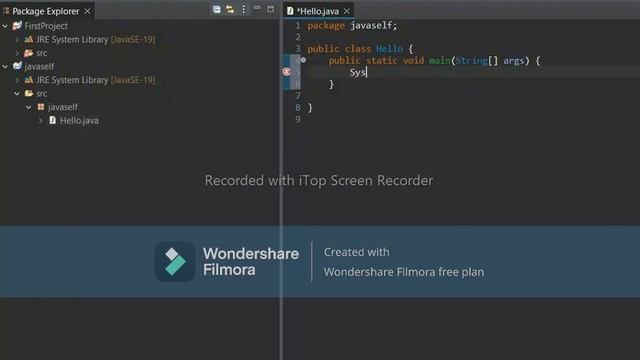Click JavaSE-19 label under FirstProject
Screen dimensions: 640x360
pyautogui.click(x=133, y=40)
